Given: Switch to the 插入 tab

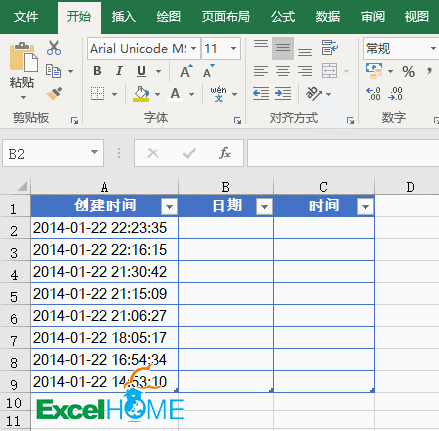Looking at the screenshot, I should [x=123, y=17].
